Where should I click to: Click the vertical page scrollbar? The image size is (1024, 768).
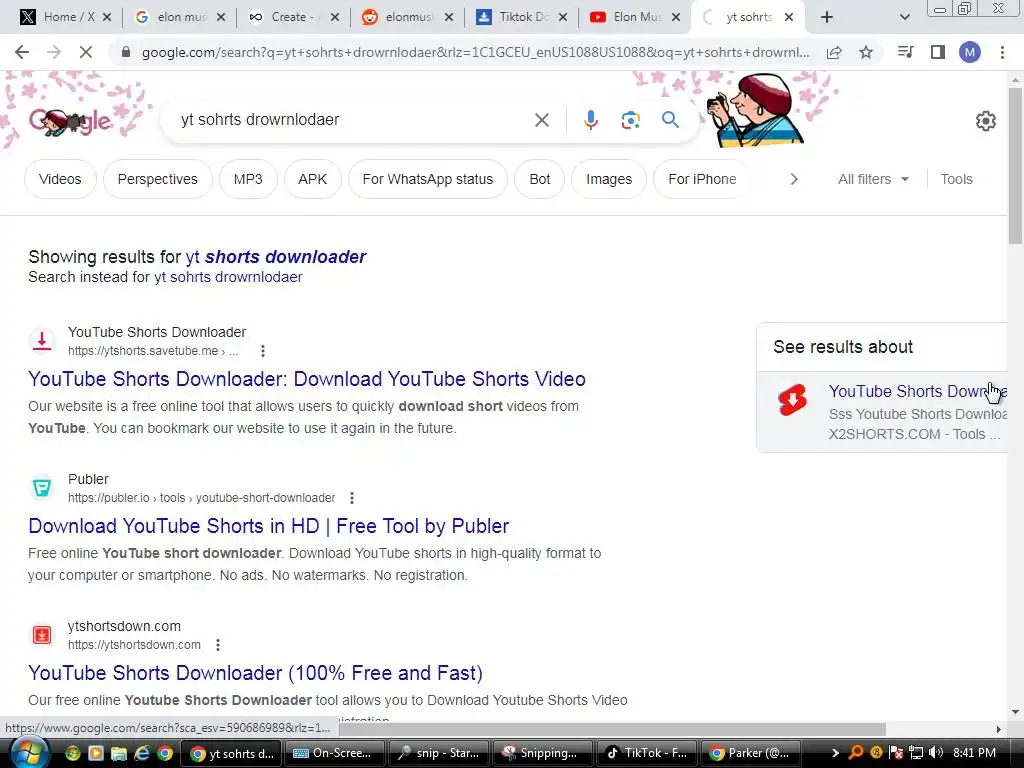click(x=1015, y=165)
